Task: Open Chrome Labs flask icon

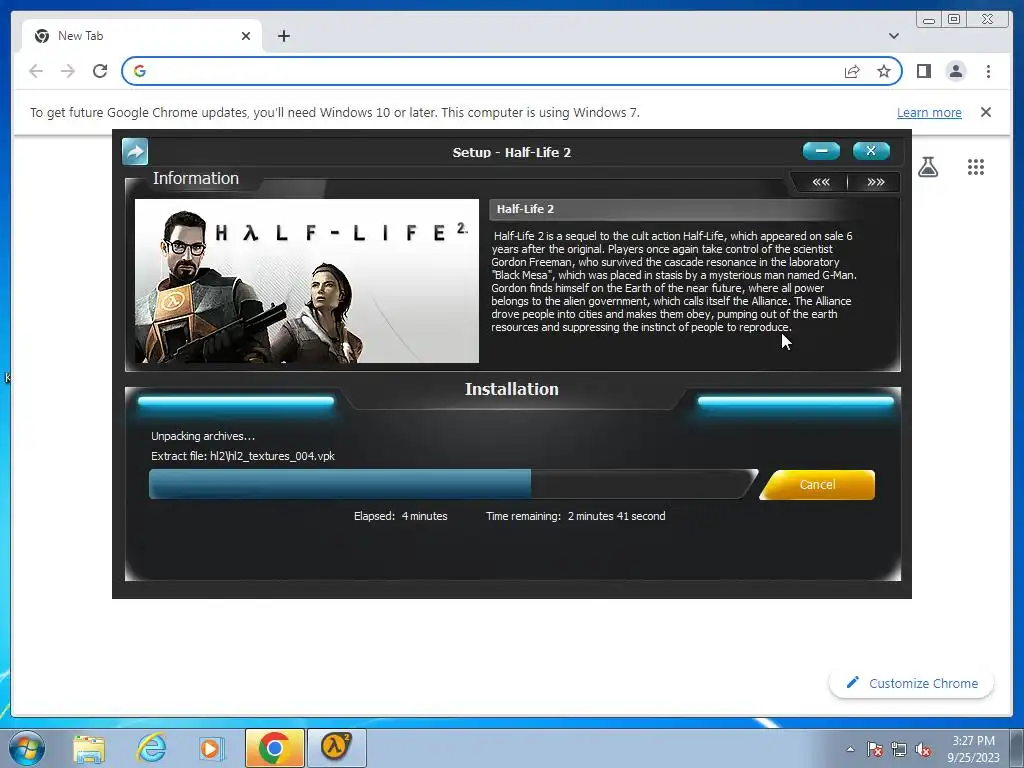Action: 928,167
